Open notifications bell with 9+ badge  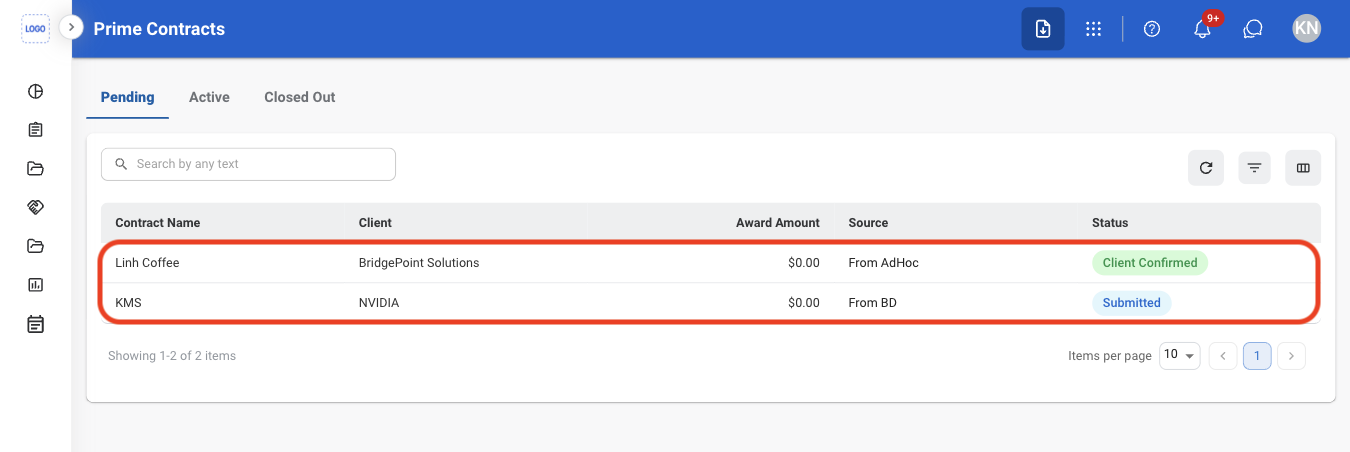1203,29
